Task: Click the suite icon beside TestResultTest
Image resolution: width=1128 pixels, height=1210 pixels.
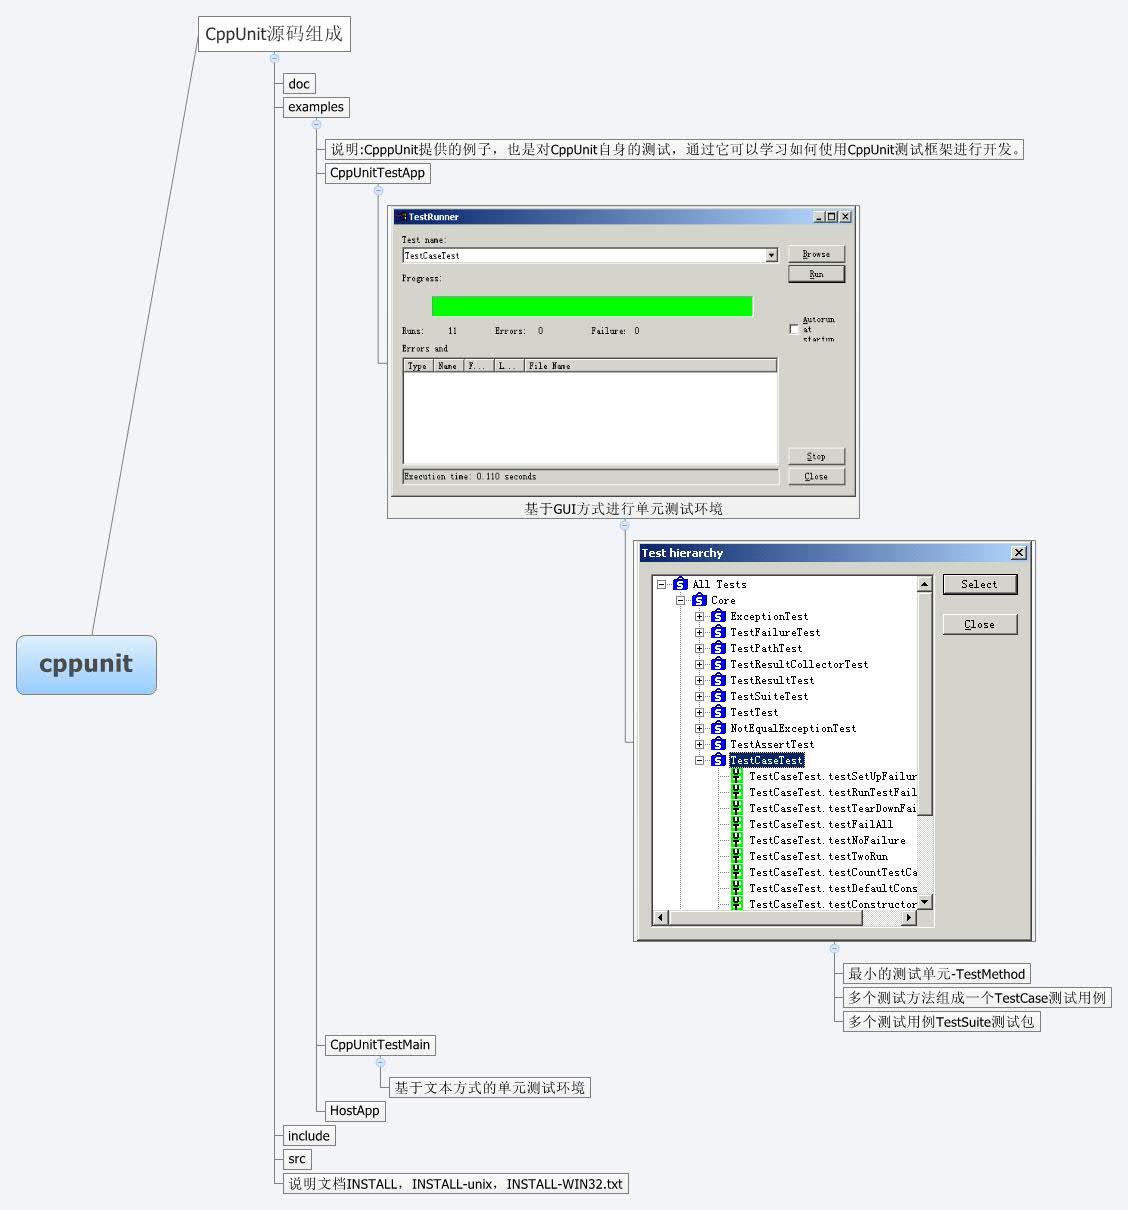Action: [x=718, y=680]
